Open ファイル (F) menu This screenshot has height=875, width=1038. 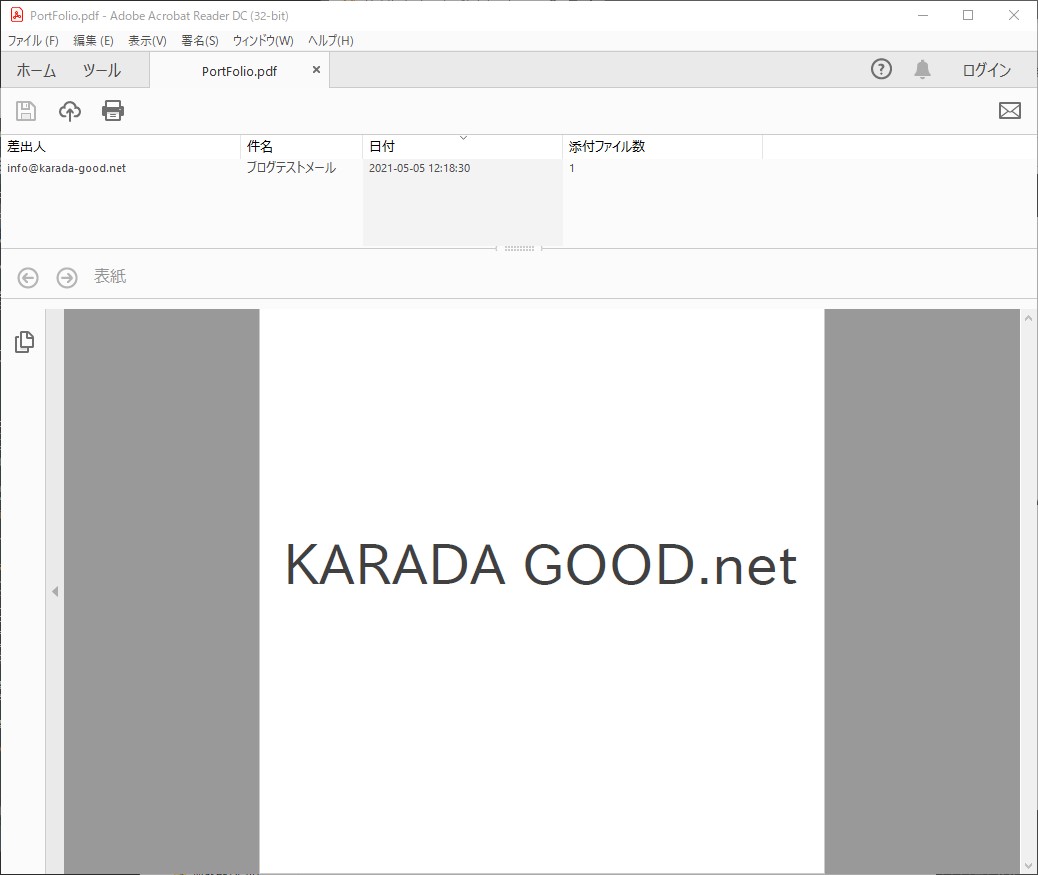click(33, 41)
